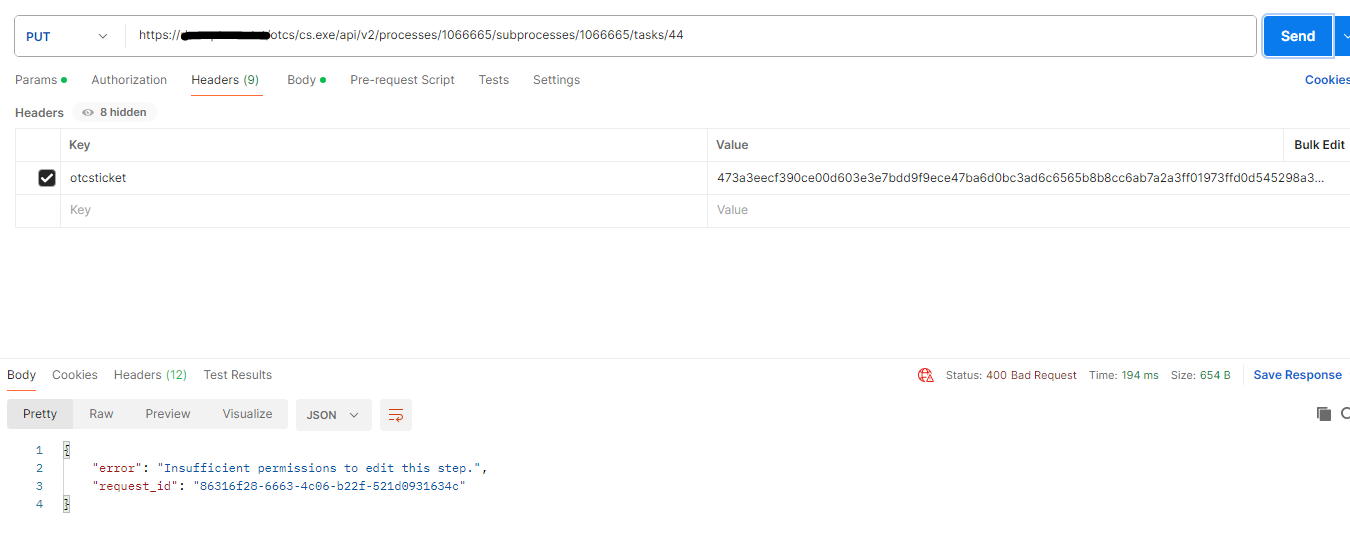The width and height of the screenshot is (1350, 545).
Task: Open the response Headers (12) tab
Action: click(x=150, y=375)
